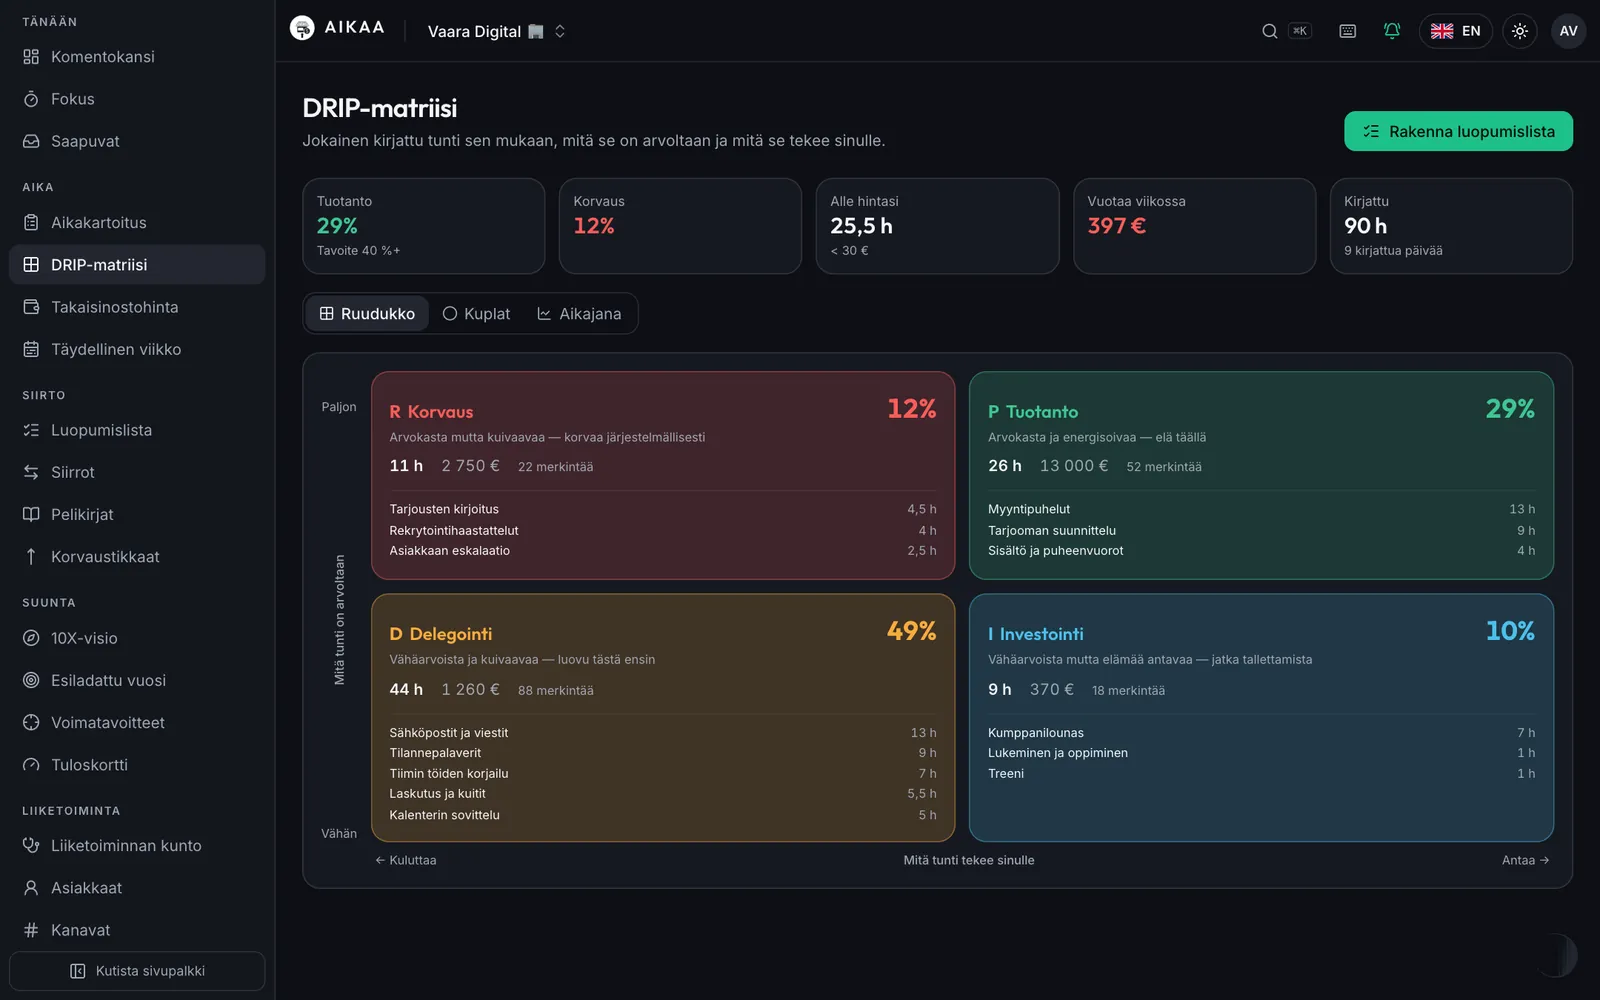Select the Sähköpostit ja viestit row
Screen dimensions: 1600x1000
click(x=663, y=733)
